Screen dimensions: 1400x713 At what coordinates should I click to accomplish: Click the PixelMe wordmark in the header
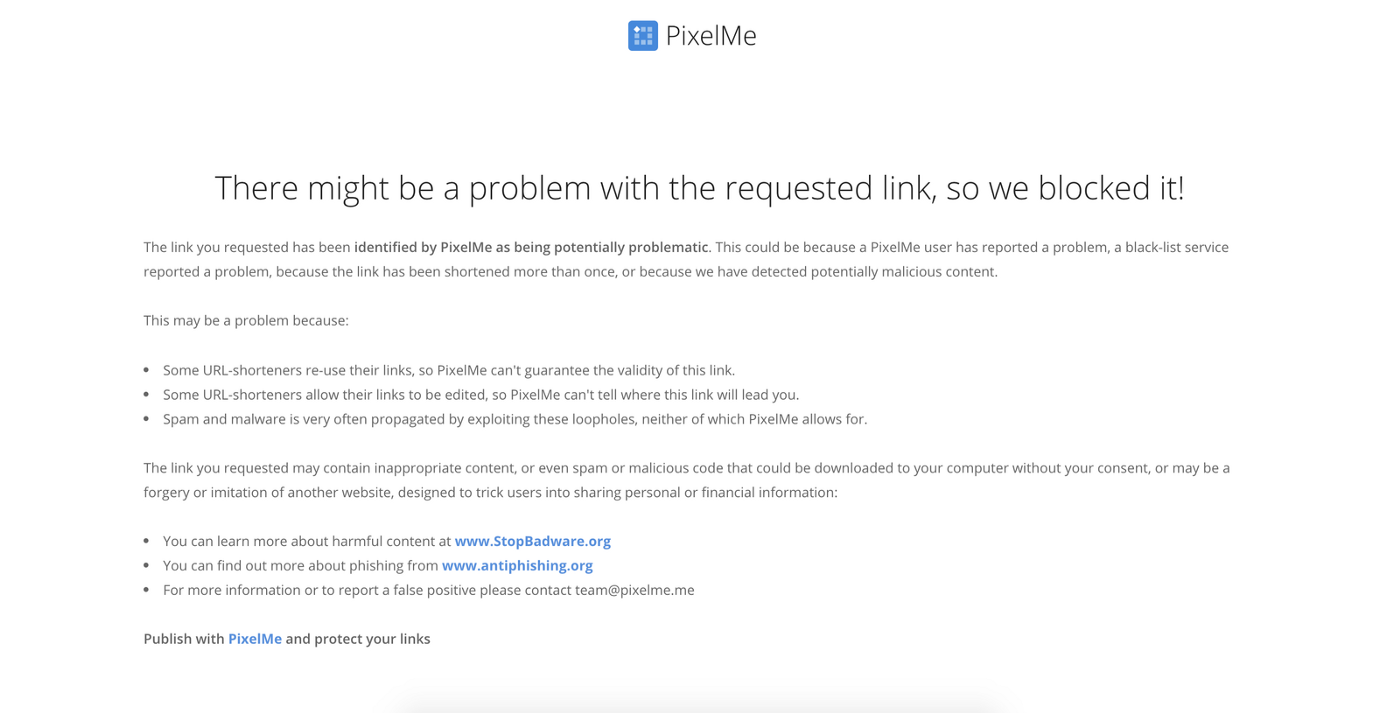click(711, 36)
